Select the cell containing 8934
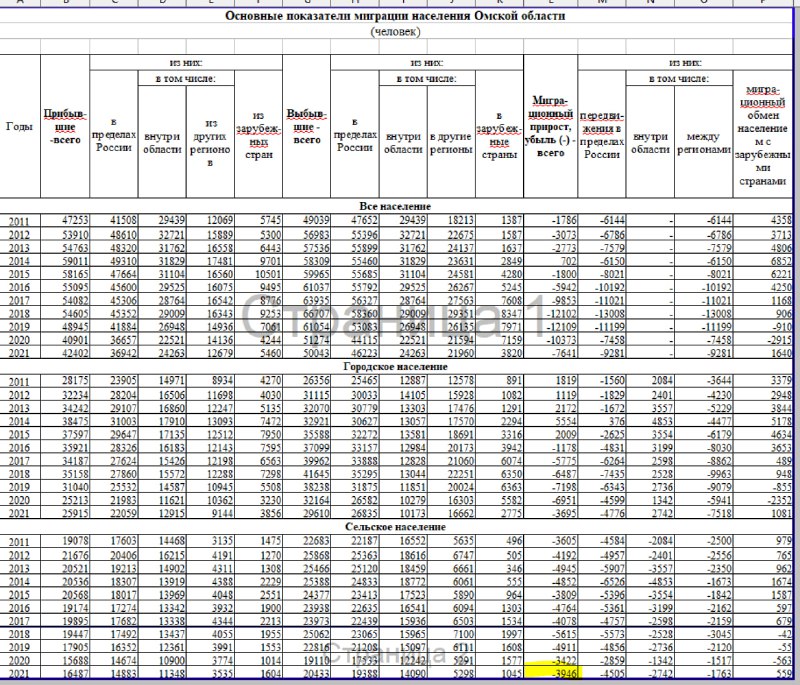Screen dimensions: 800x685 [210, 381]
